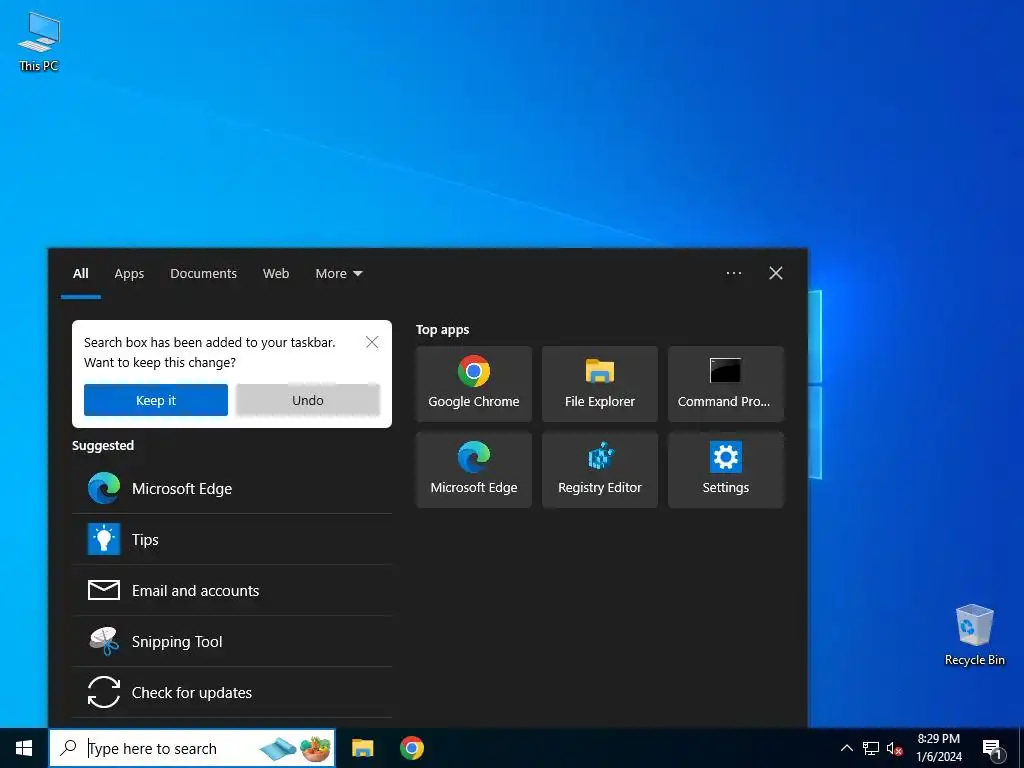Click the muted volume tray icon
The width and height of the screenshot is (1024, 768).
coord(894,748)
